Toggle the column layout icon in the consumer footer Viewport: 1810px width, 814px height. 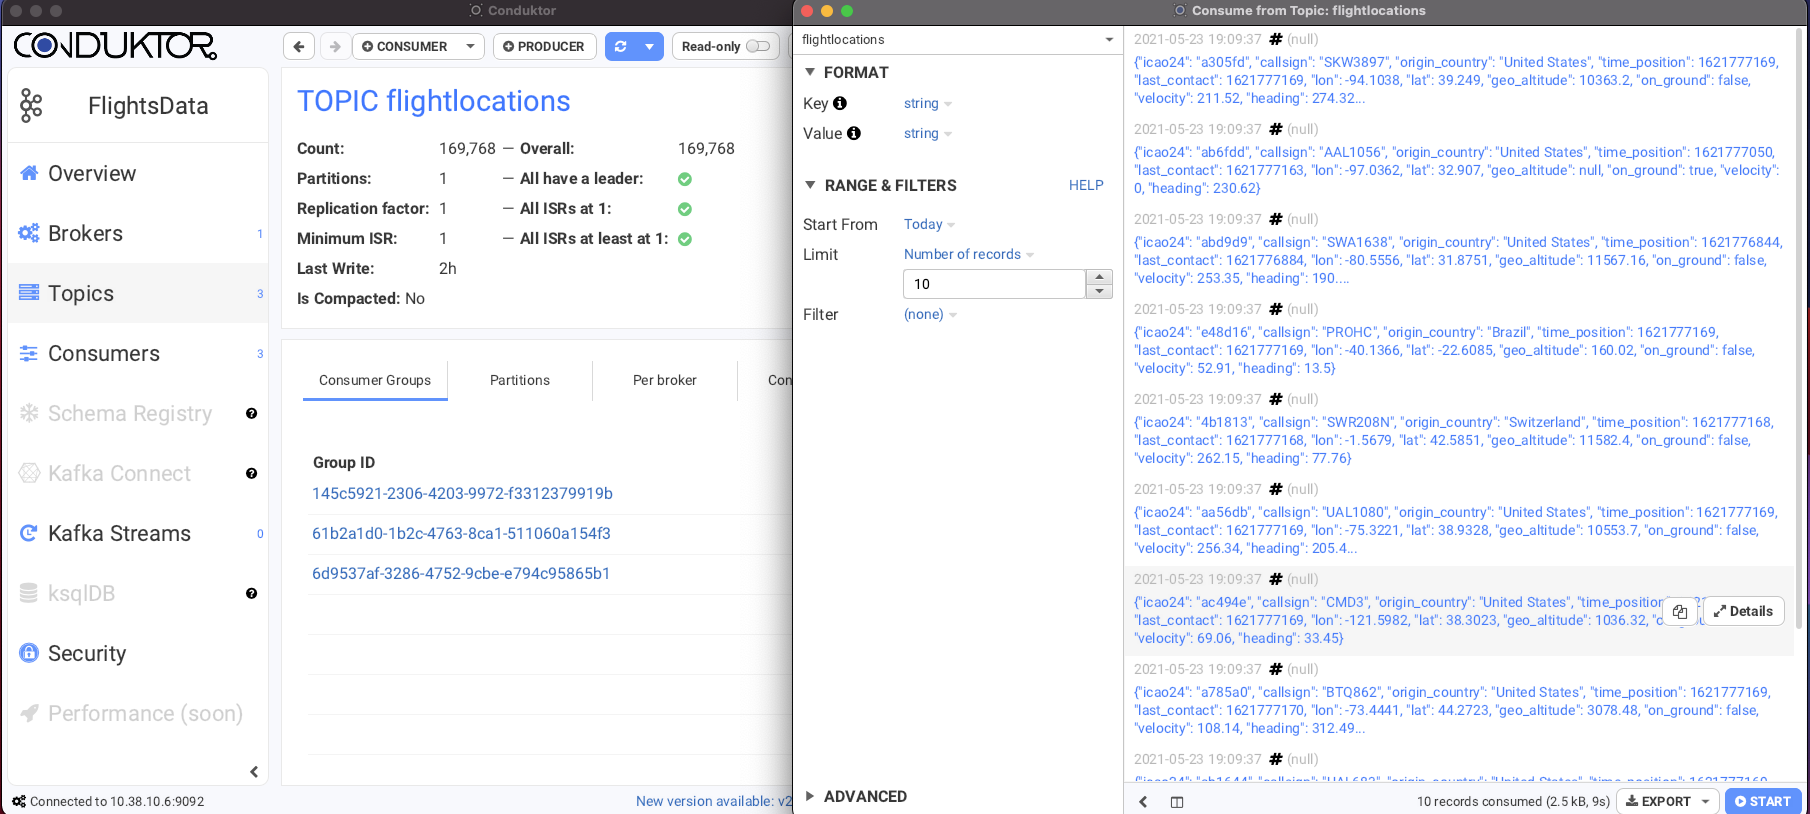tap(1177, 801)
